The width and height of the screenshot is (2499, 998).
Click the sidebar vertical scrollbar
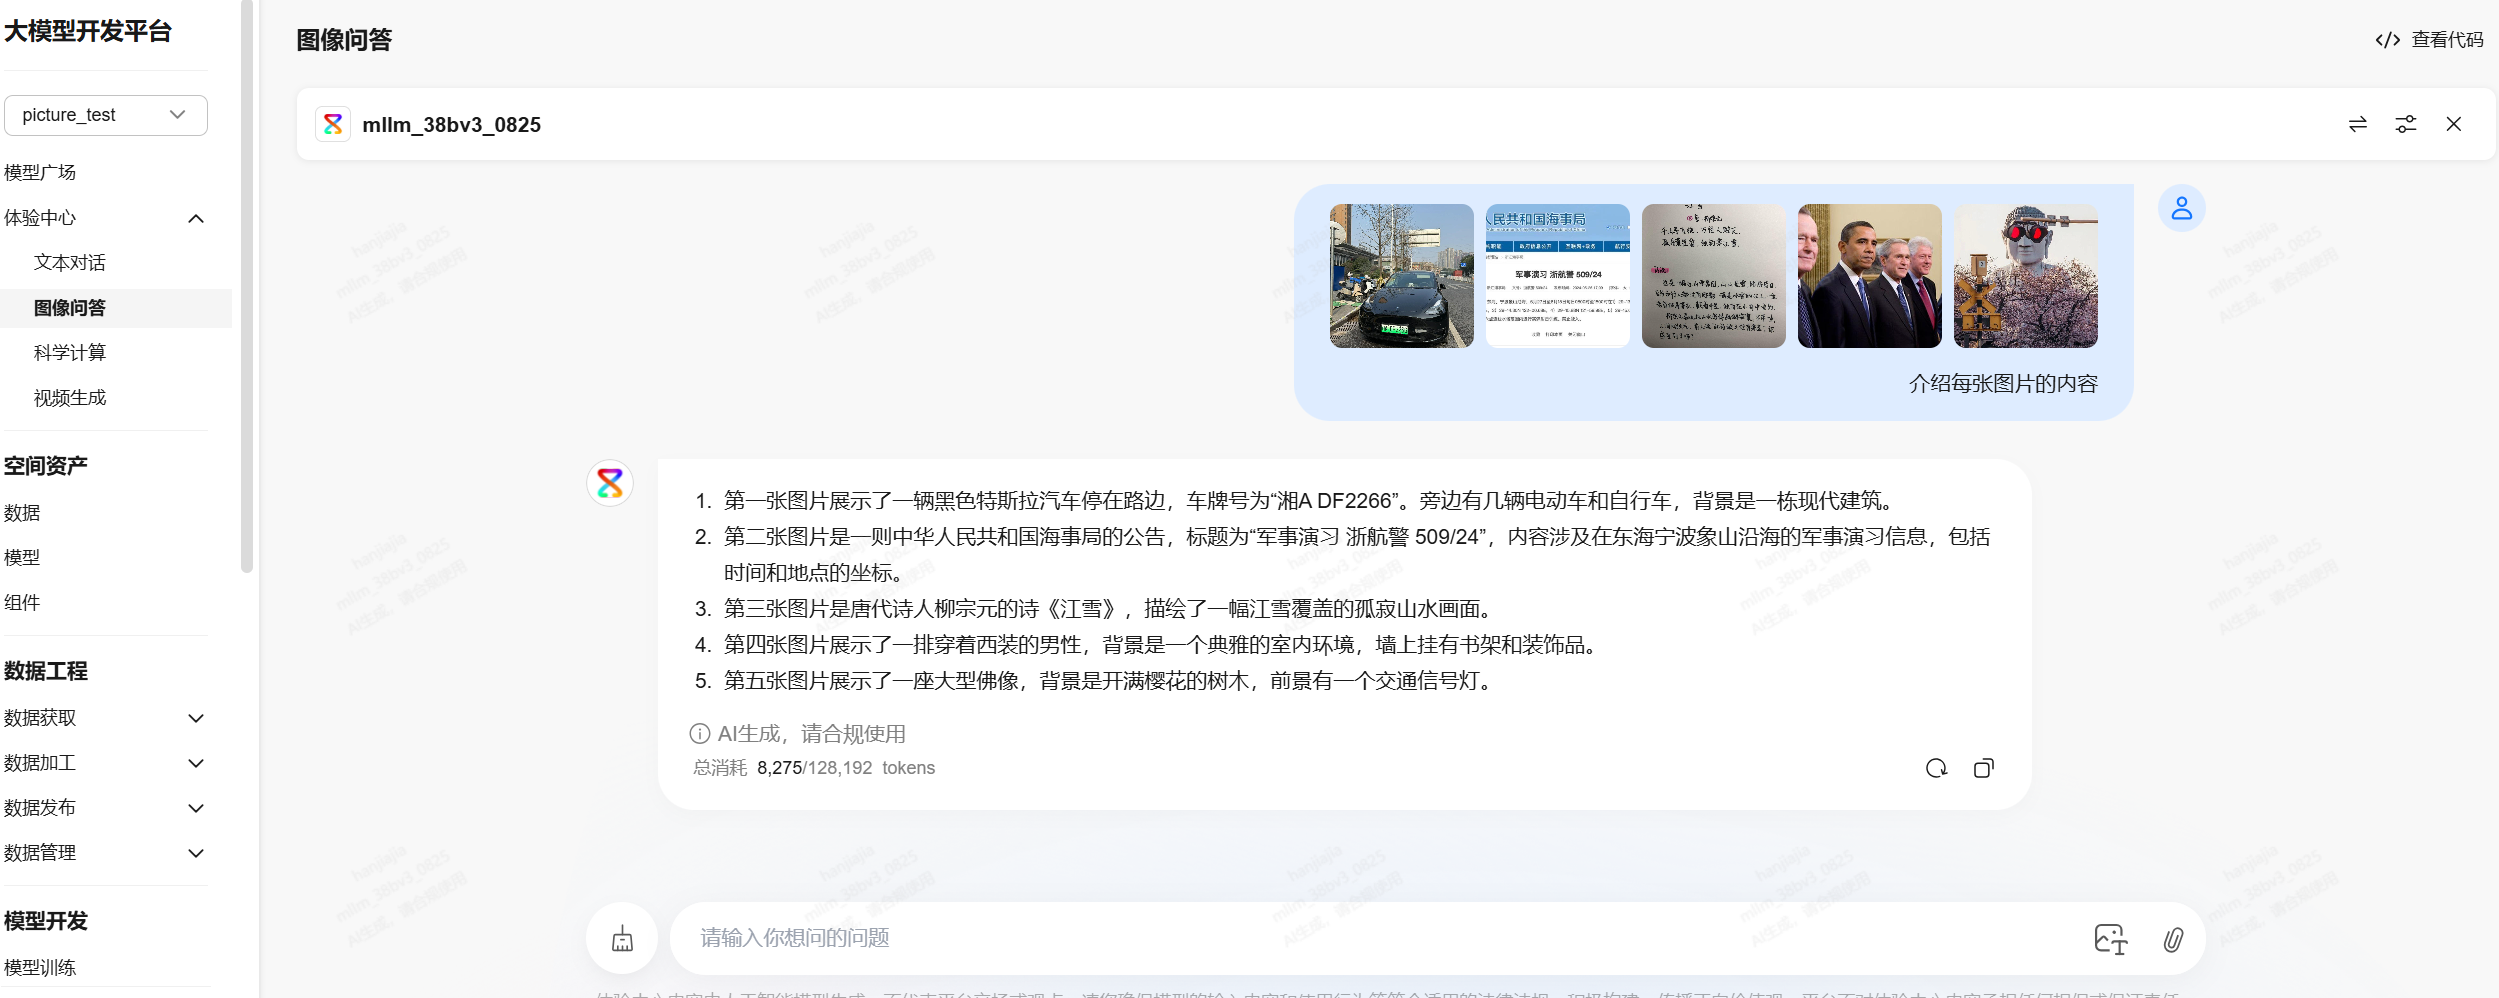click(x=247, y=286)
